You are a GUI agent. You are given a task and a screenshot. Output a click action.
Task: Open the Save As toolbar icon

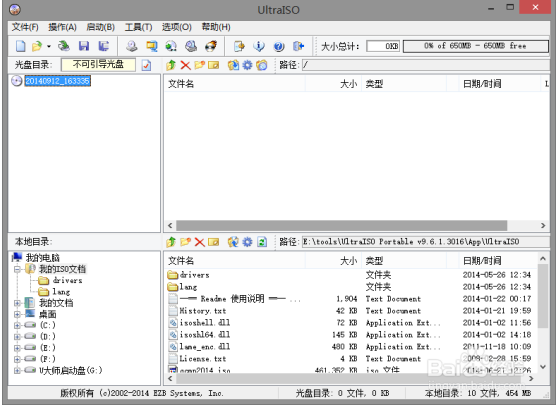tap(104, 46)
